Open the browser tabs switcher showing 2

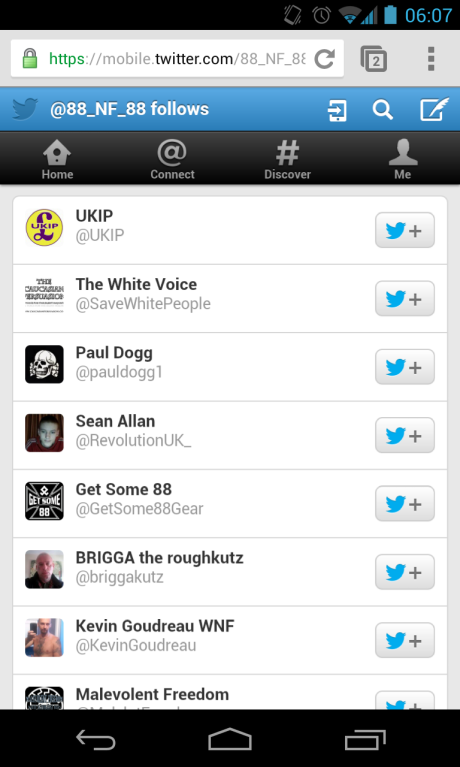(374, 59)
